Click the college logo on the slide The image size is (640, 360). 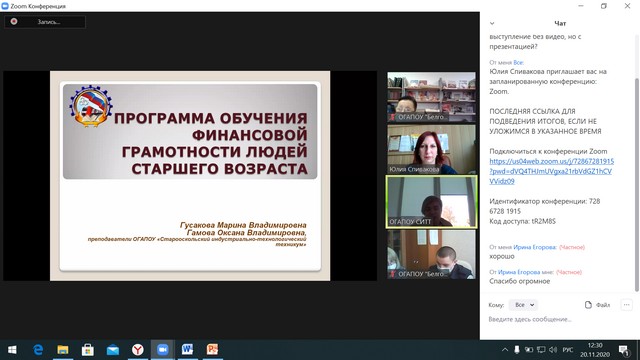pyautogui.click(x=91, y=106)
